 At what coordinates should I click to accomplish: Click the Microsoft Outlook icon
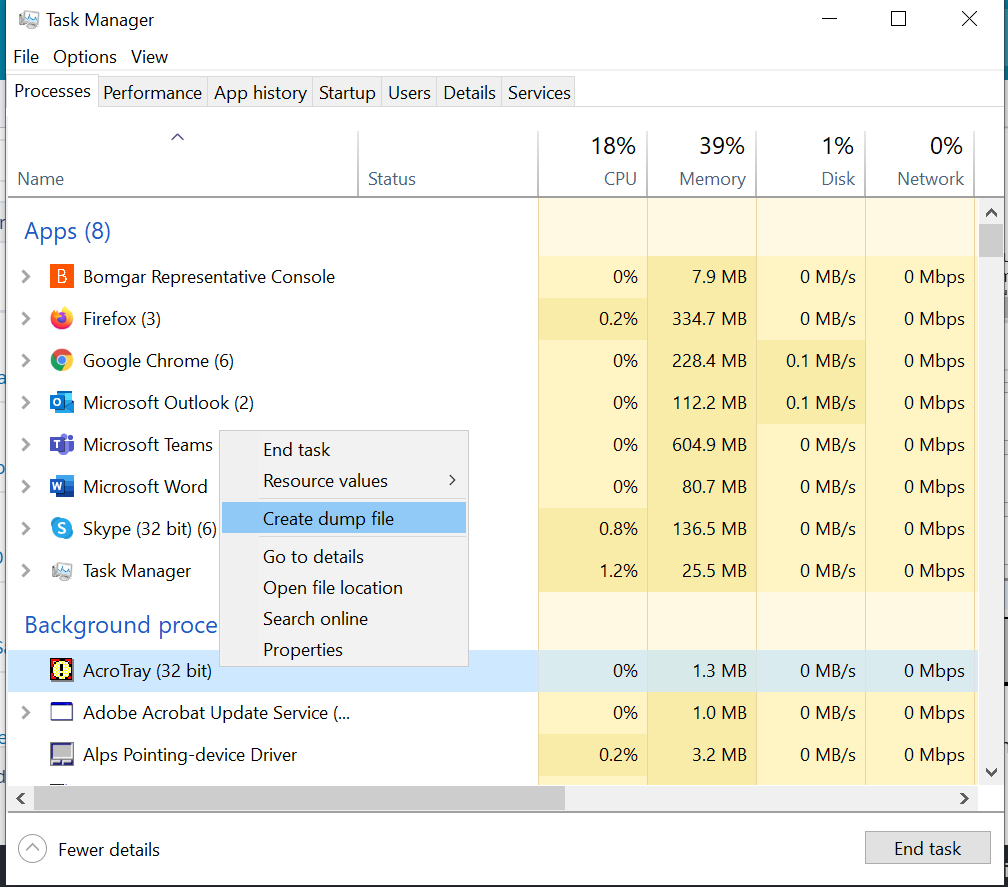[62, 403]
